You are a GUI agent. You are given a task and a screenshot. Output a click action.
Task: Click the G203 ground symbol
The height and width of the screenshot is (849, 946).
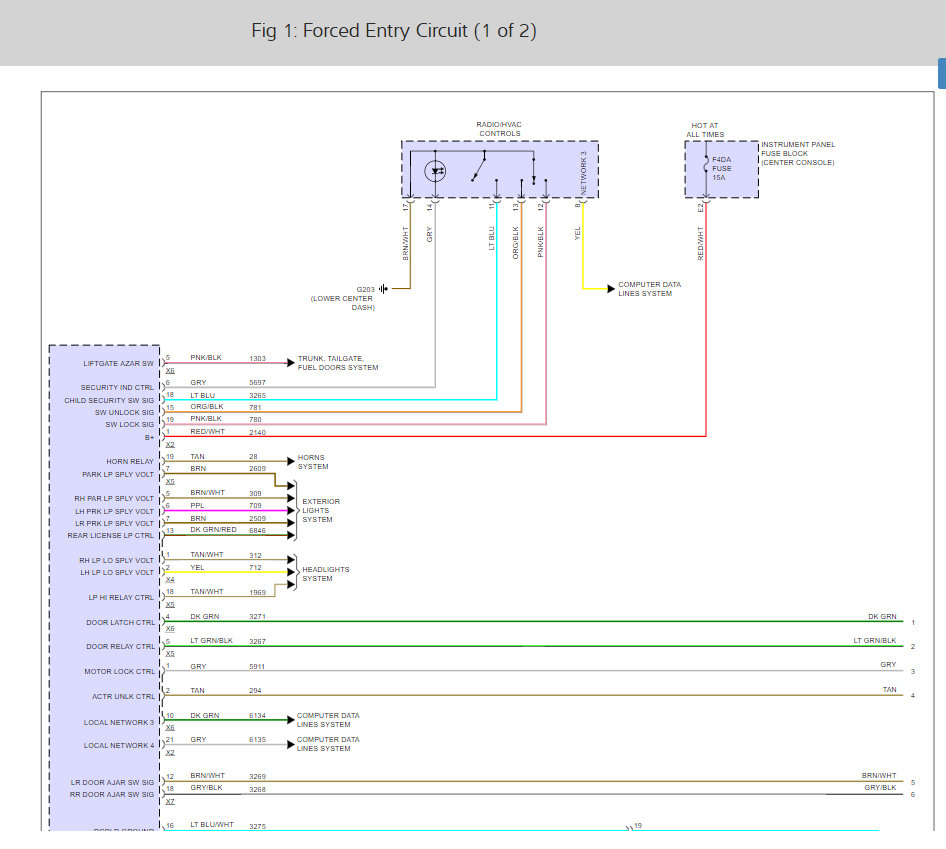383,289
